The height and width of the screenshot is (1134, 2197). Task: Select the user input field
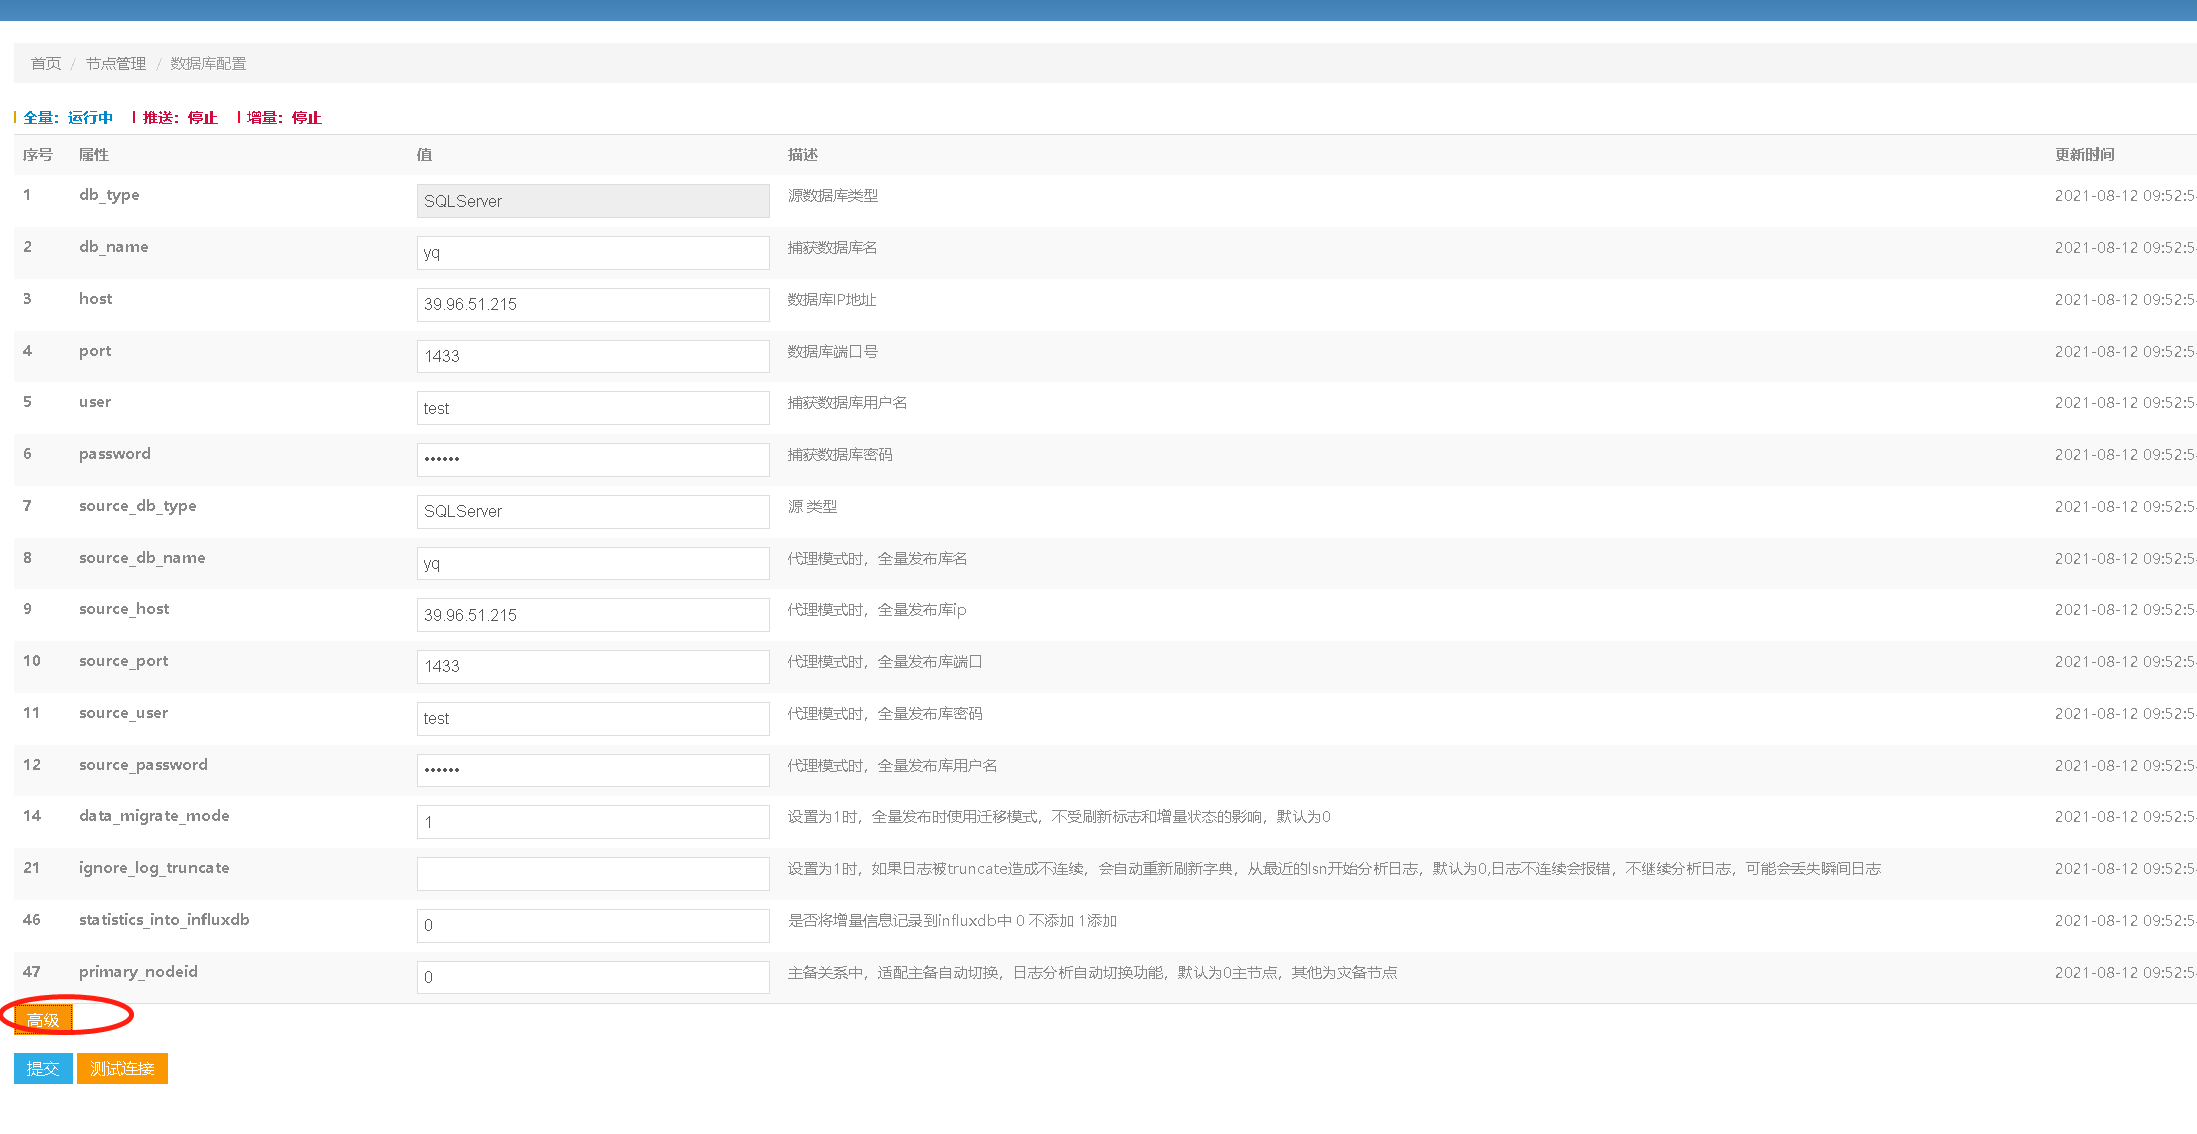coord(592,408)
